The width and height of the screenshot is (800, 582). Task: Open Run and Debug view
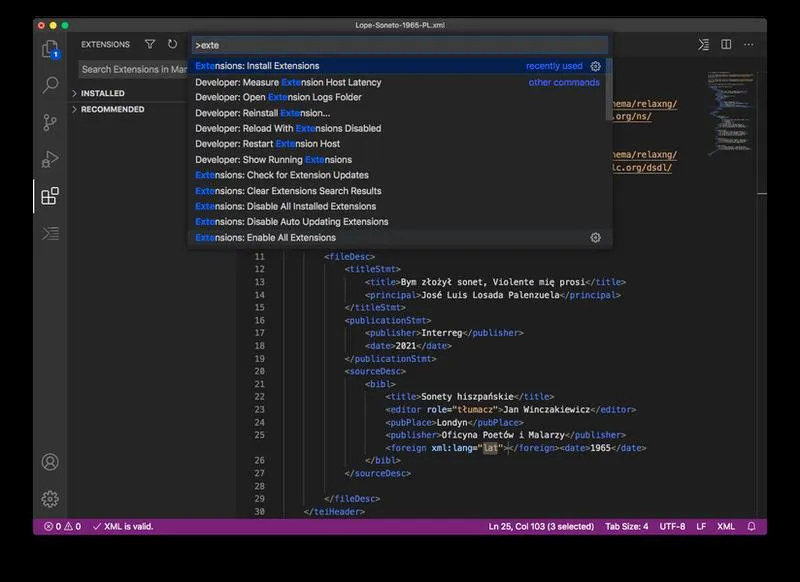click(x=50, y=159)
